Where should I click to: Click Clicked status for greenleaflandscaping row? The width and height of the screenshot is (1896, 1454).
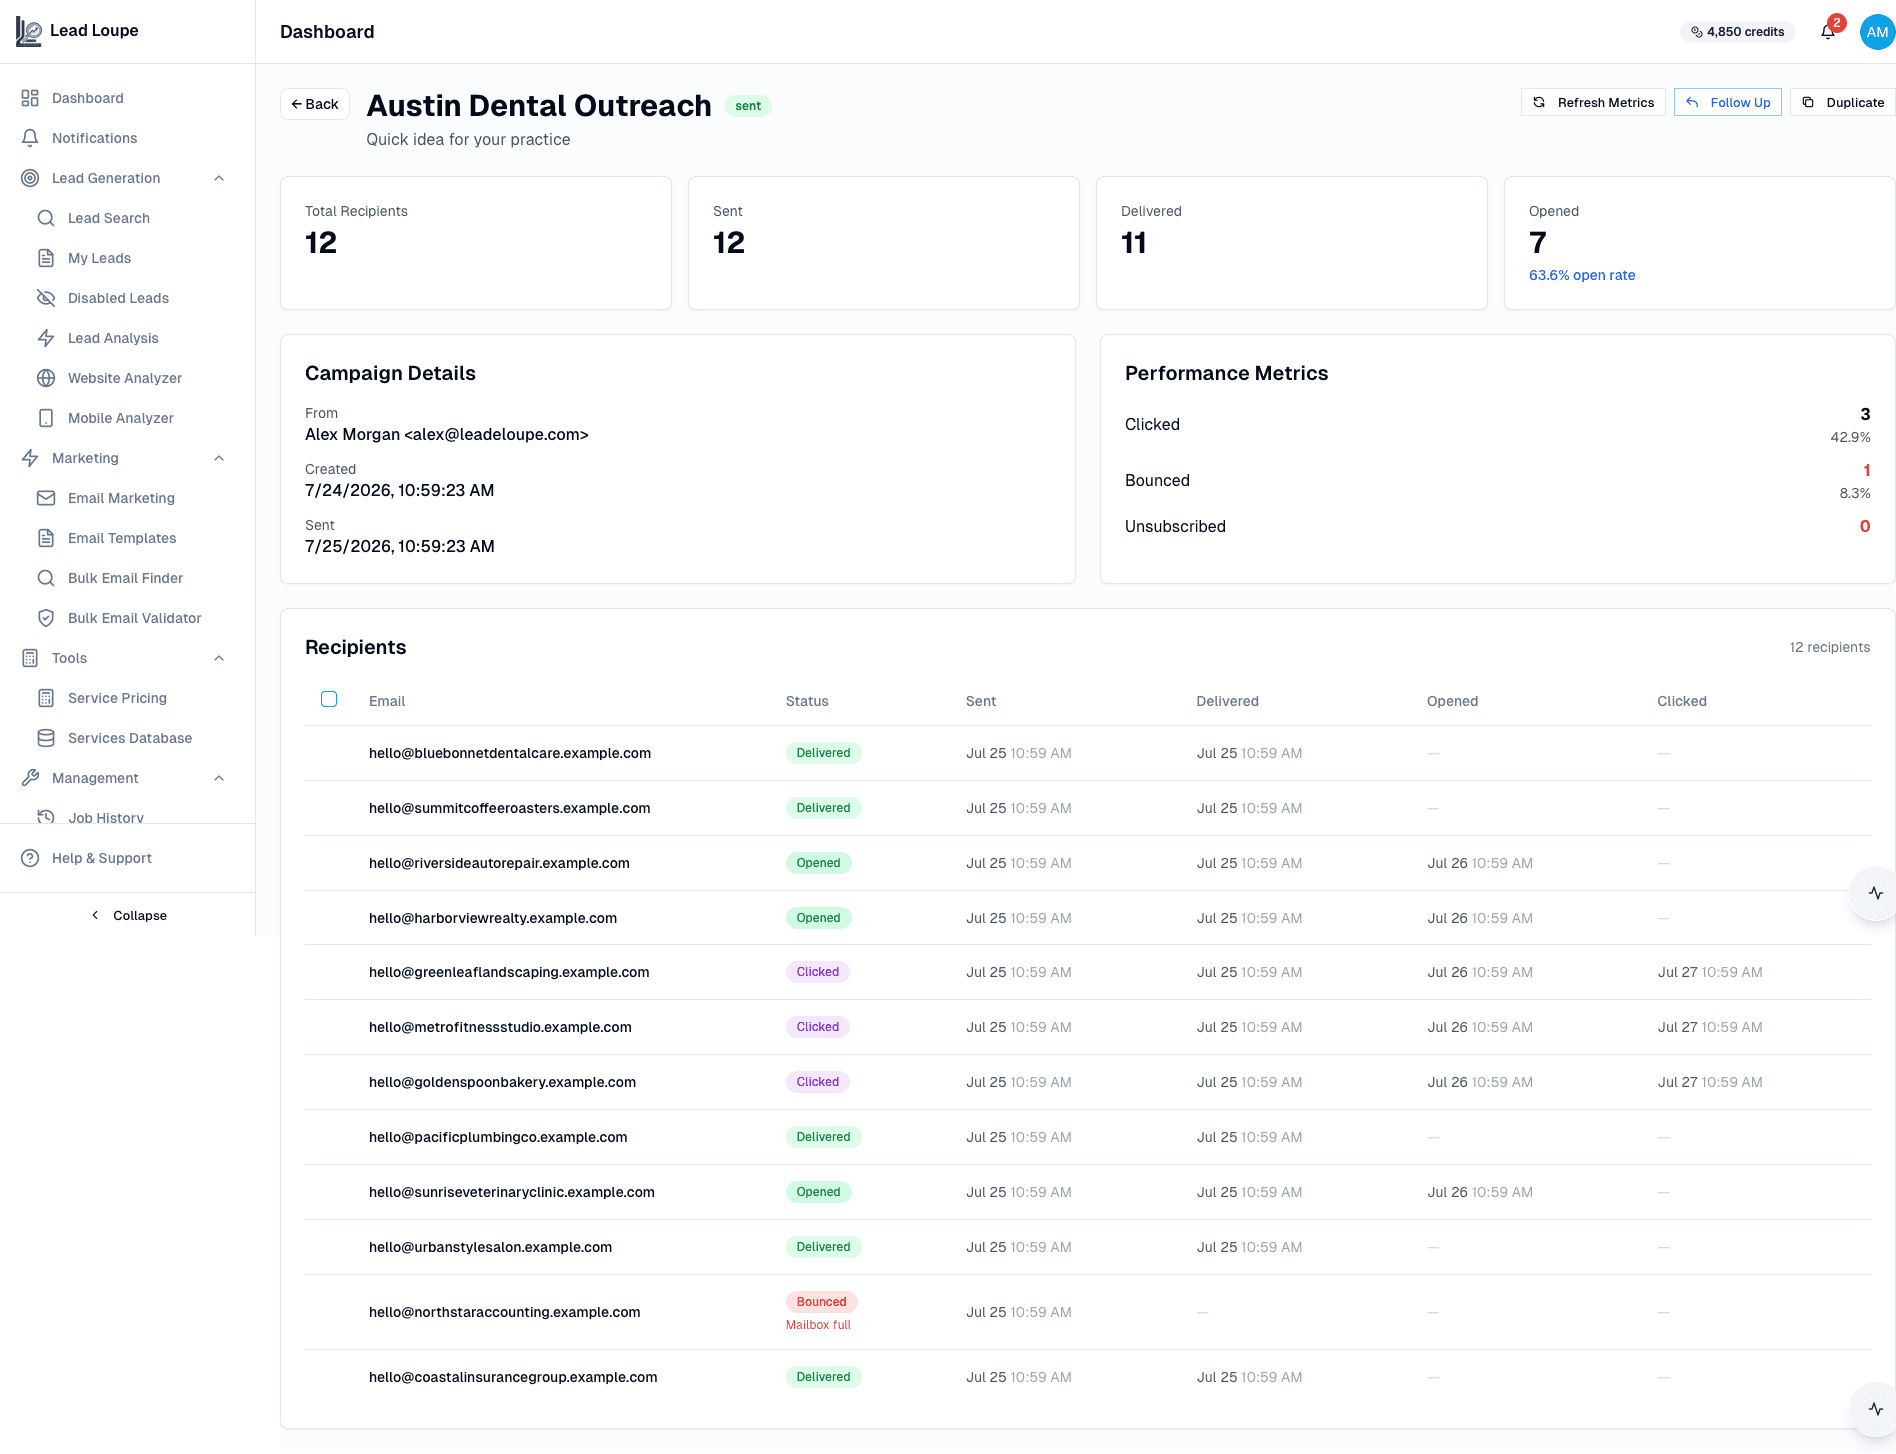point(818,972)
